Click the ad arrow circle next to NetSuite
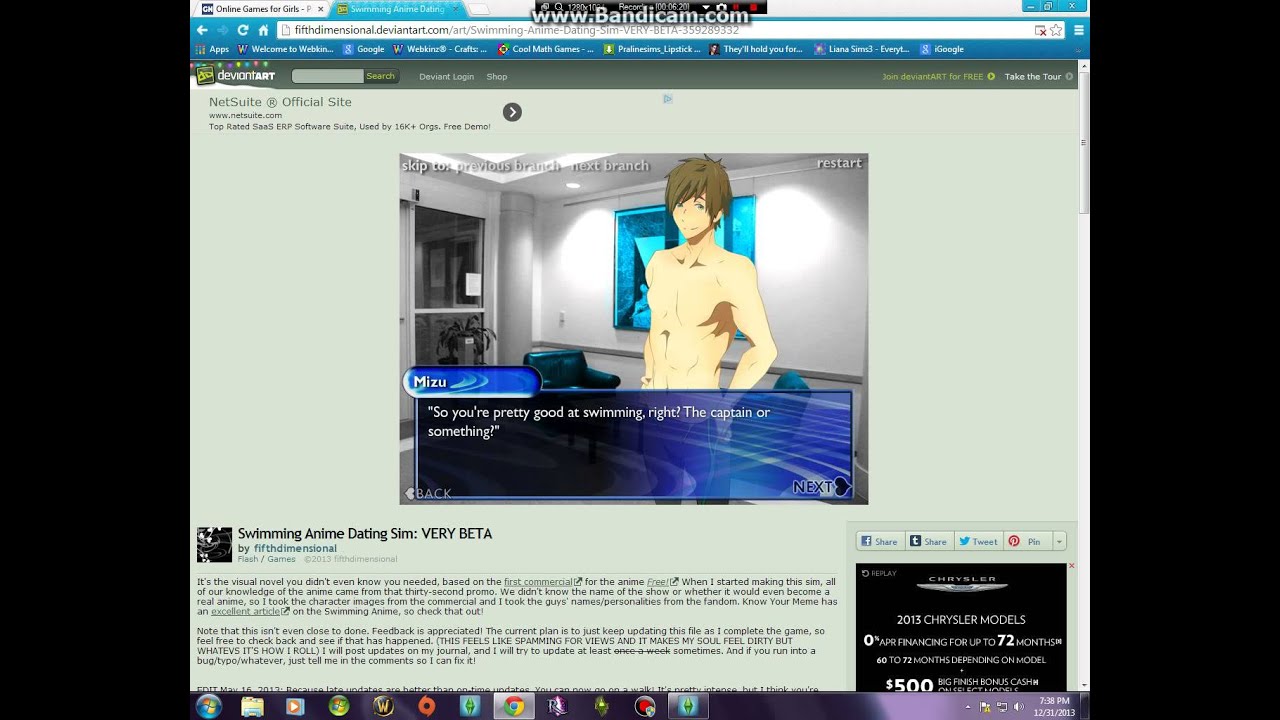The width and height of the screenshot is (1280, 720). [512, 112]
